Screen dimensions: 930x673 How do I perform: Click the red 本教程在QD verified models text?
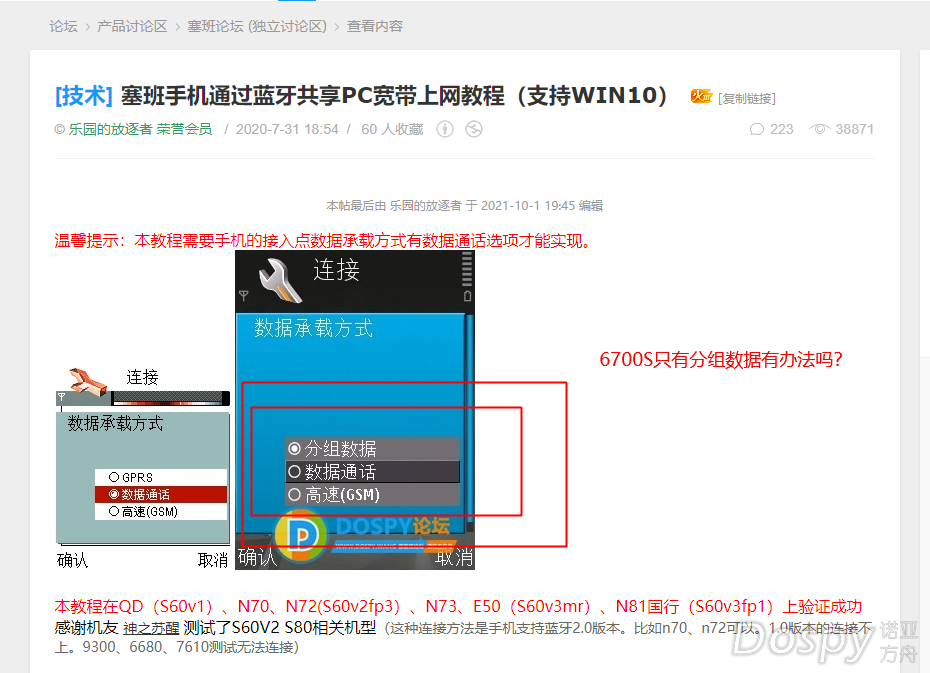pyautogui.click(x=458, y=607)
